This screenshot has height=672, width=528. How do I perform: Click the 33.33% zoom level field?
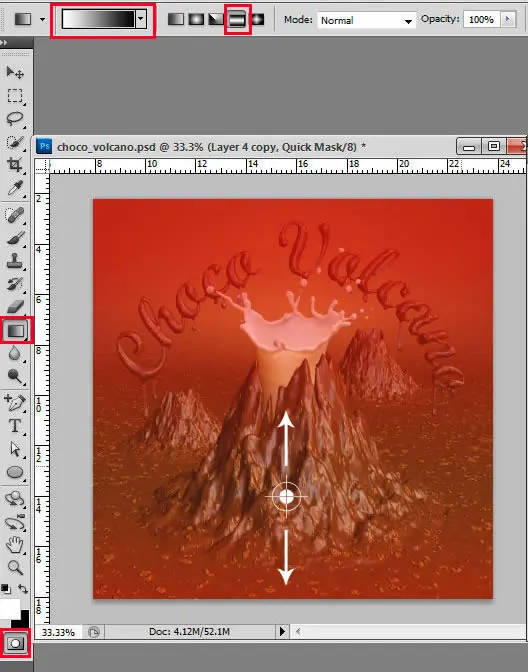coord(59,632)
